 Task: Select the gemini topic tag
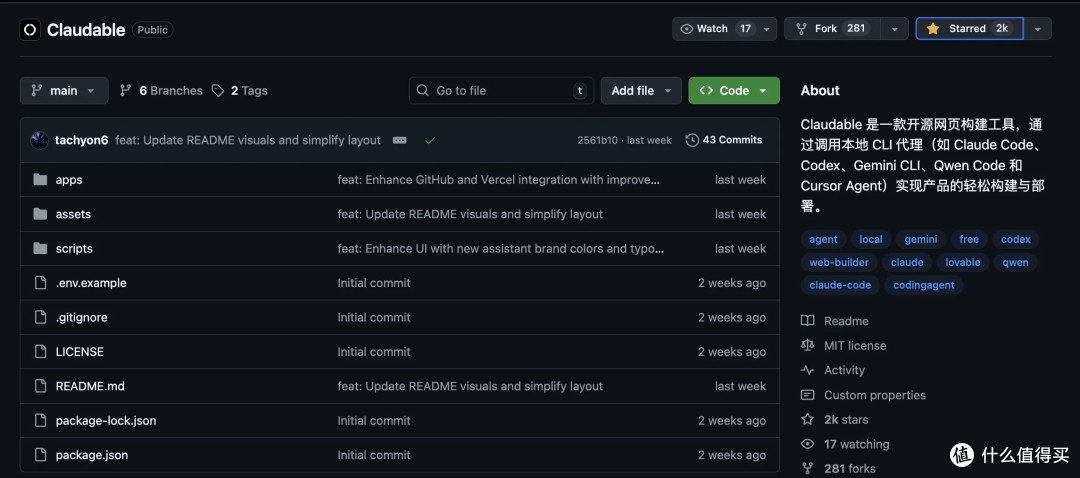[921, 240]
